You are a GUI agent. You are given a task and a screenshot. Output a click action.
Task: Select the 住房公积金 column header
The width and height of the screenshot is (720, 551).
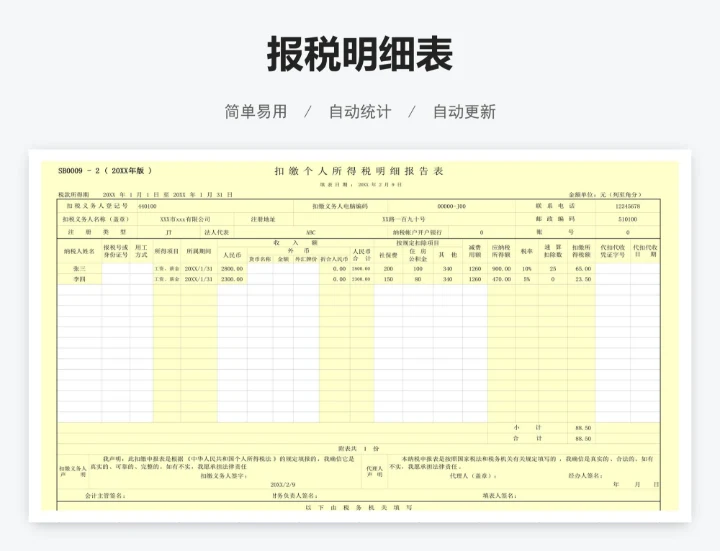(x=418, y=255)
